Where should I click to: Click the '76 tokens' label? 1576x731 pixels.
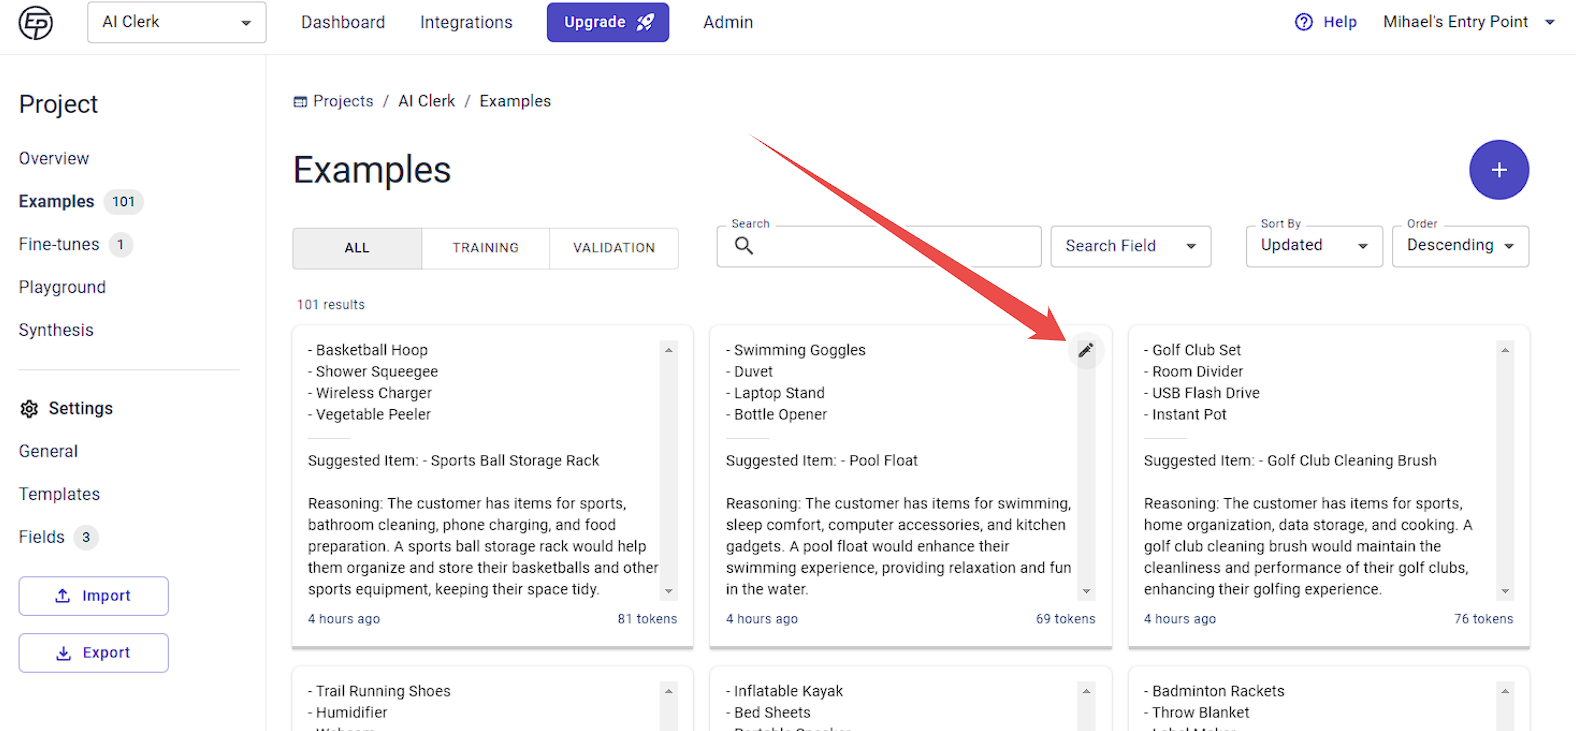1483,619
